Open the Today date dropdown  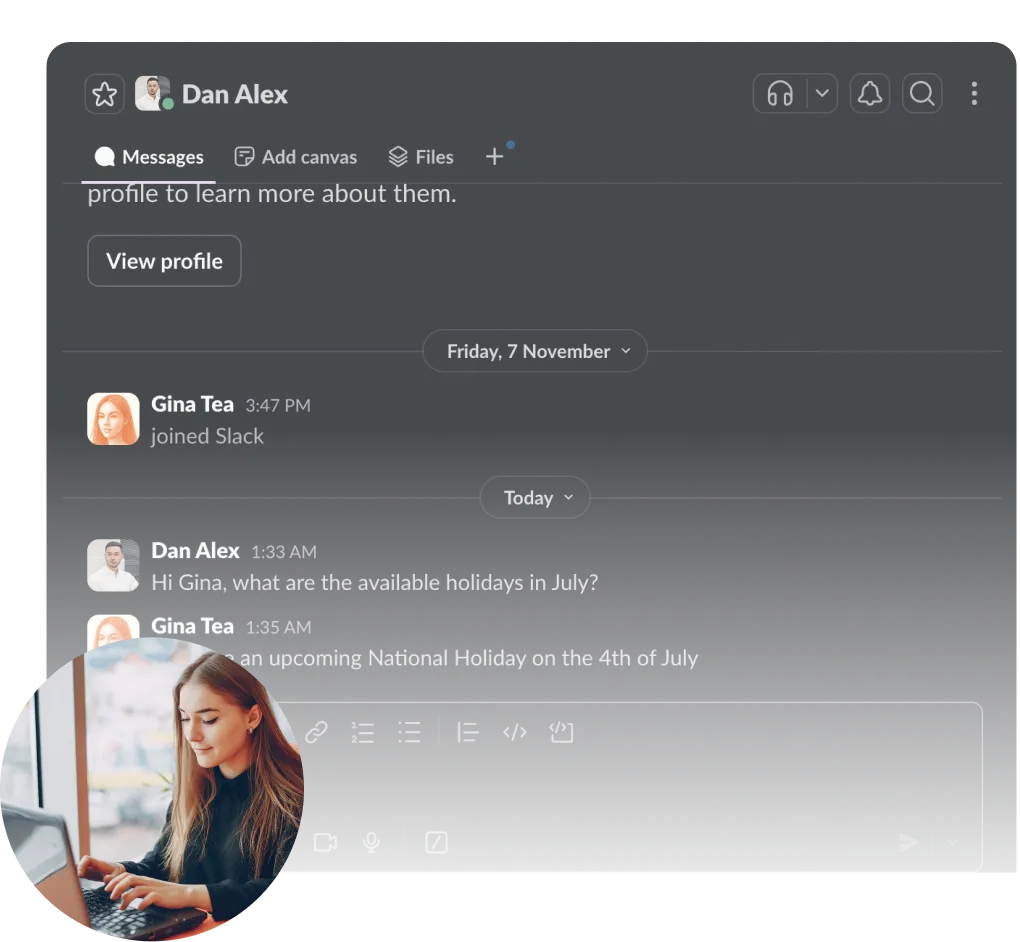click(535, 498)
